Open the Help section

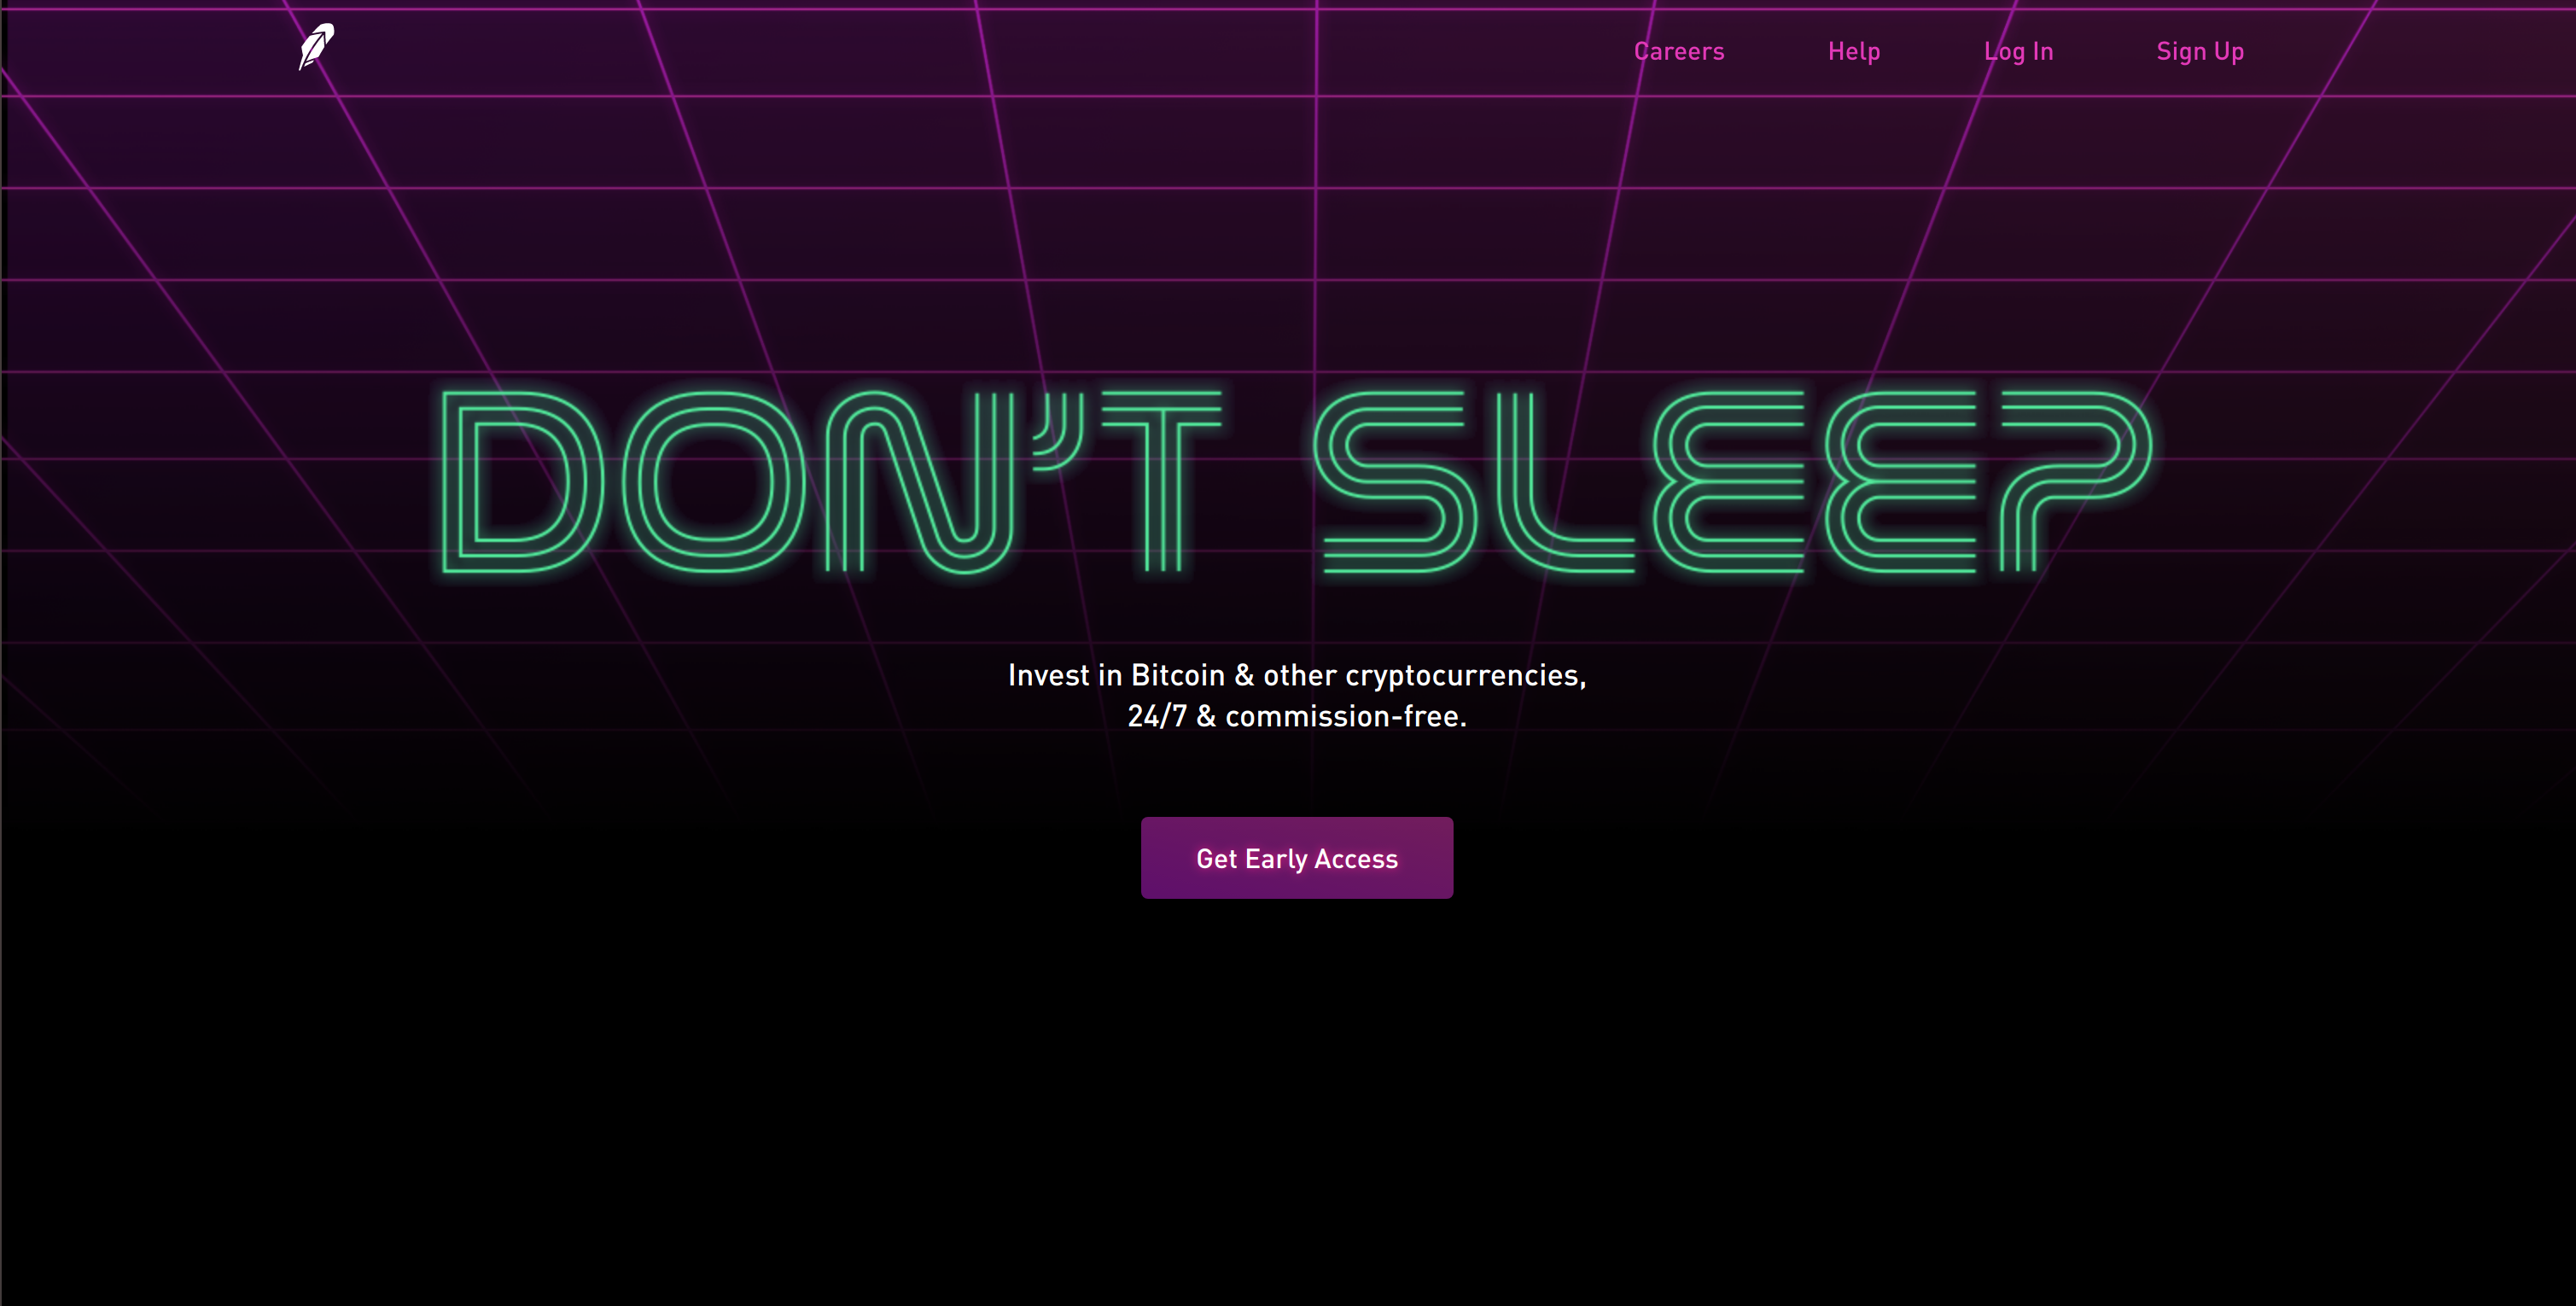coord(1853,51)
